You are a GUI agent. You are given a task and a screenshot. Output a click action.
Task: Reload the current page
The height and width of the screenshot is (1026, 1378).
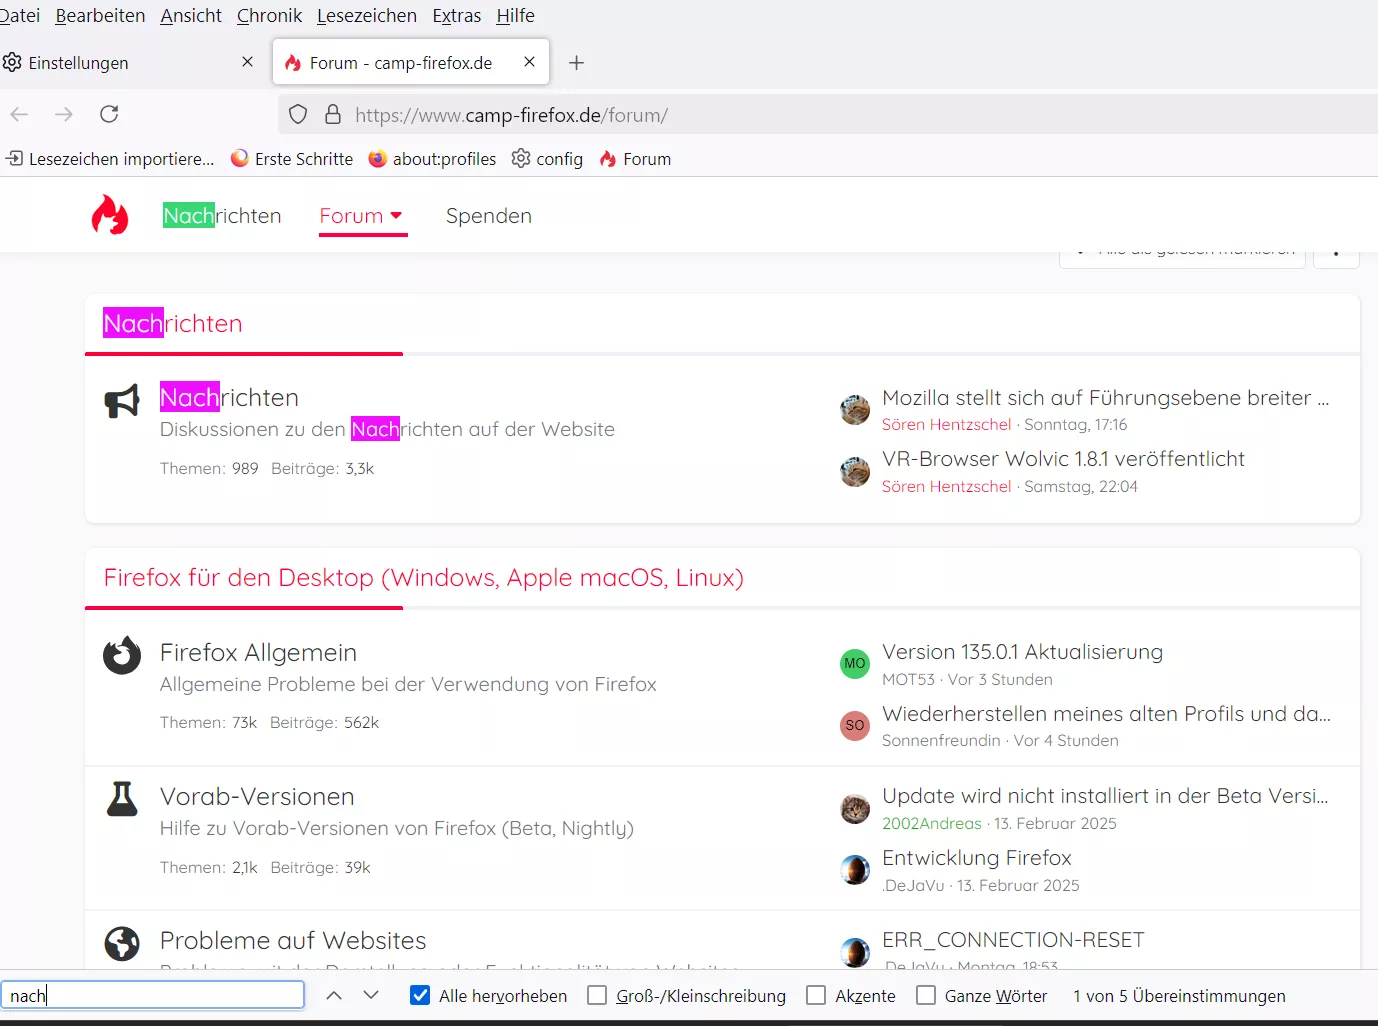tap(109, 114)
